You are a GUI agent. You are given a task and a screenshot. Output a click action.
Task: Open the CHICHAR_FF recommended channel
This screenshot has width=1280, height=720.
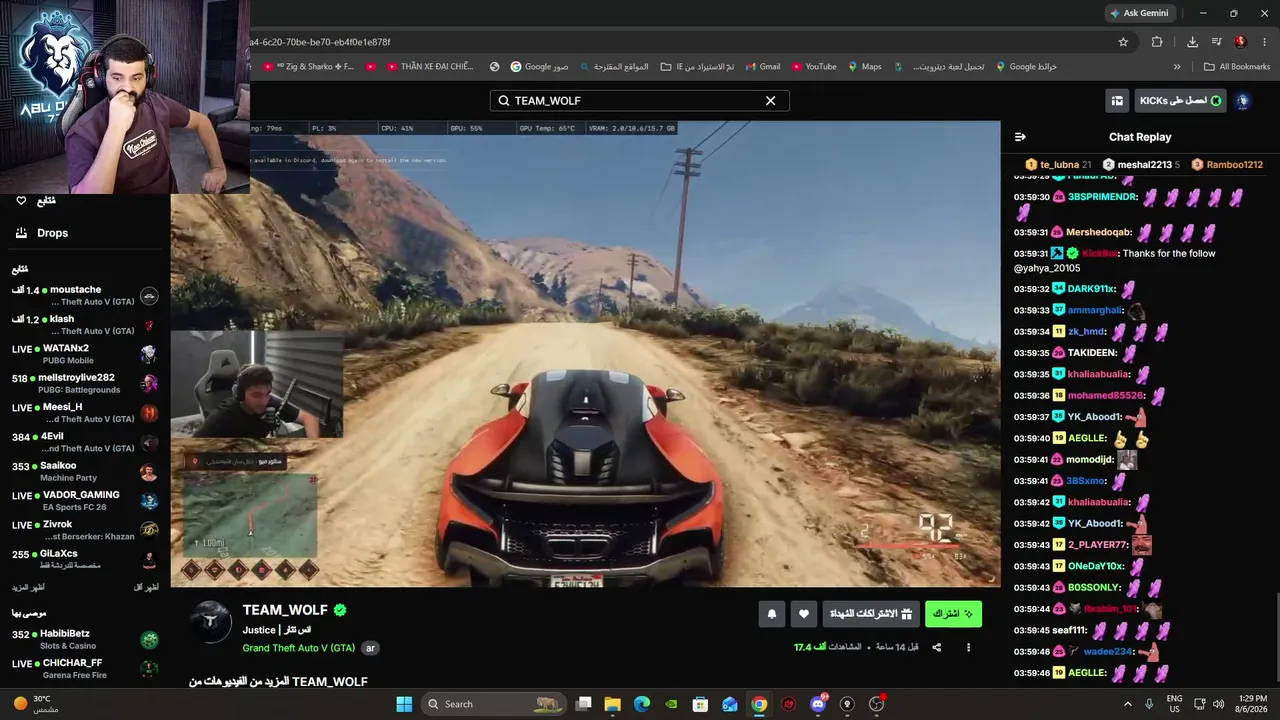click(x=85, y=669)
